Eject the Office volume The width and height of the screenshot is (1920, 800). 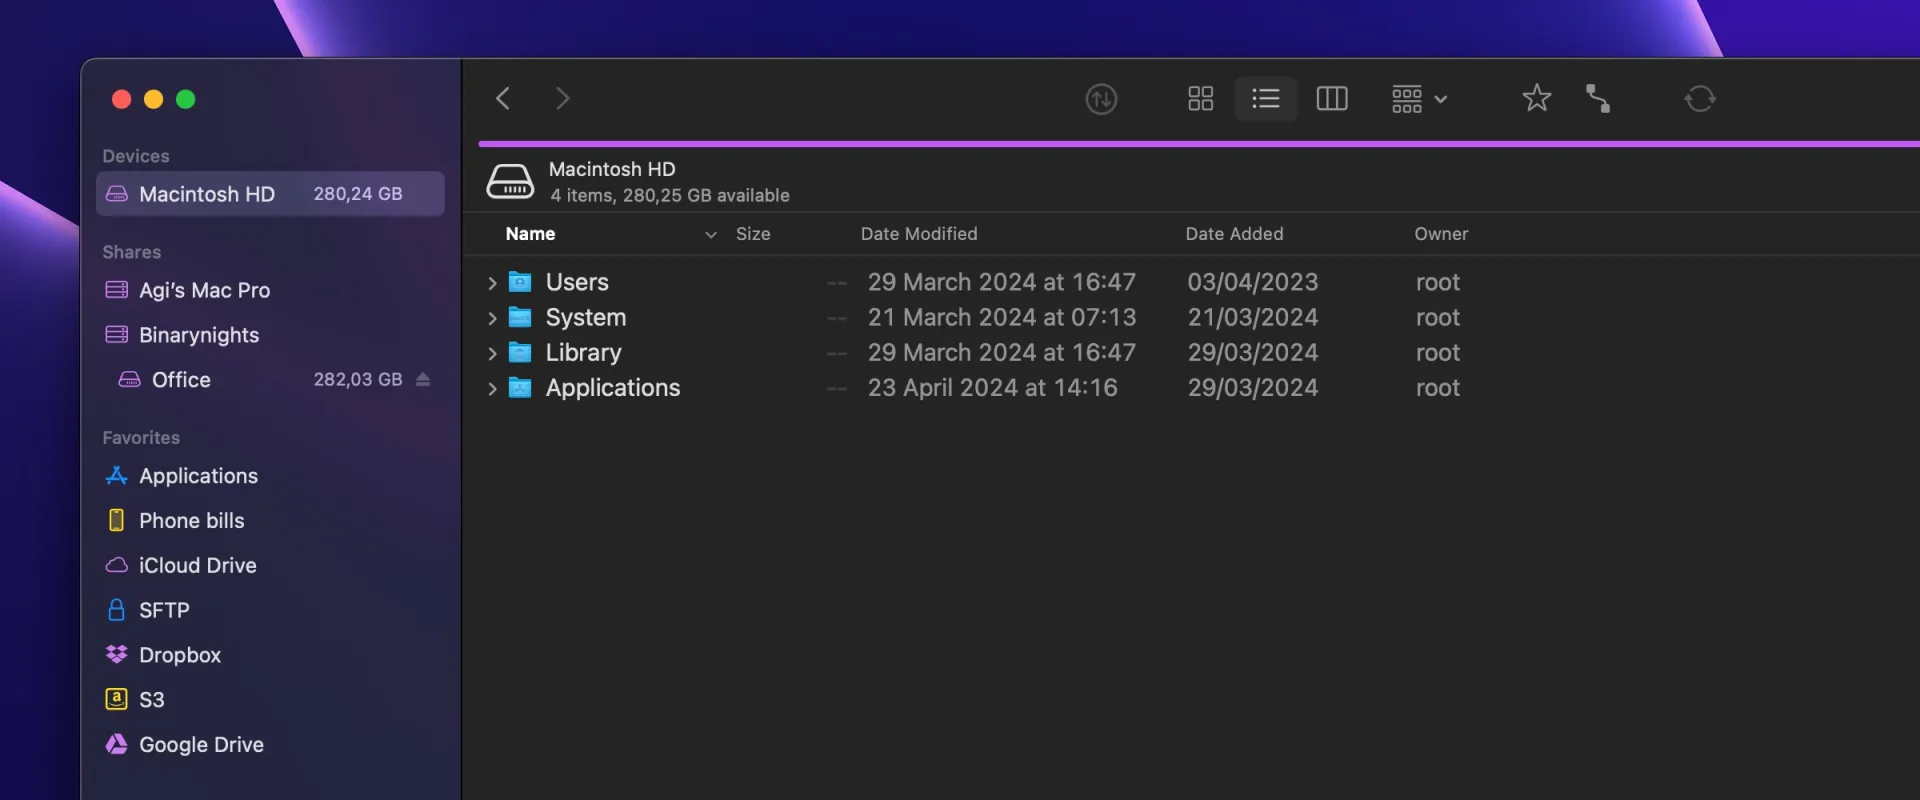(x=423, y=379)
